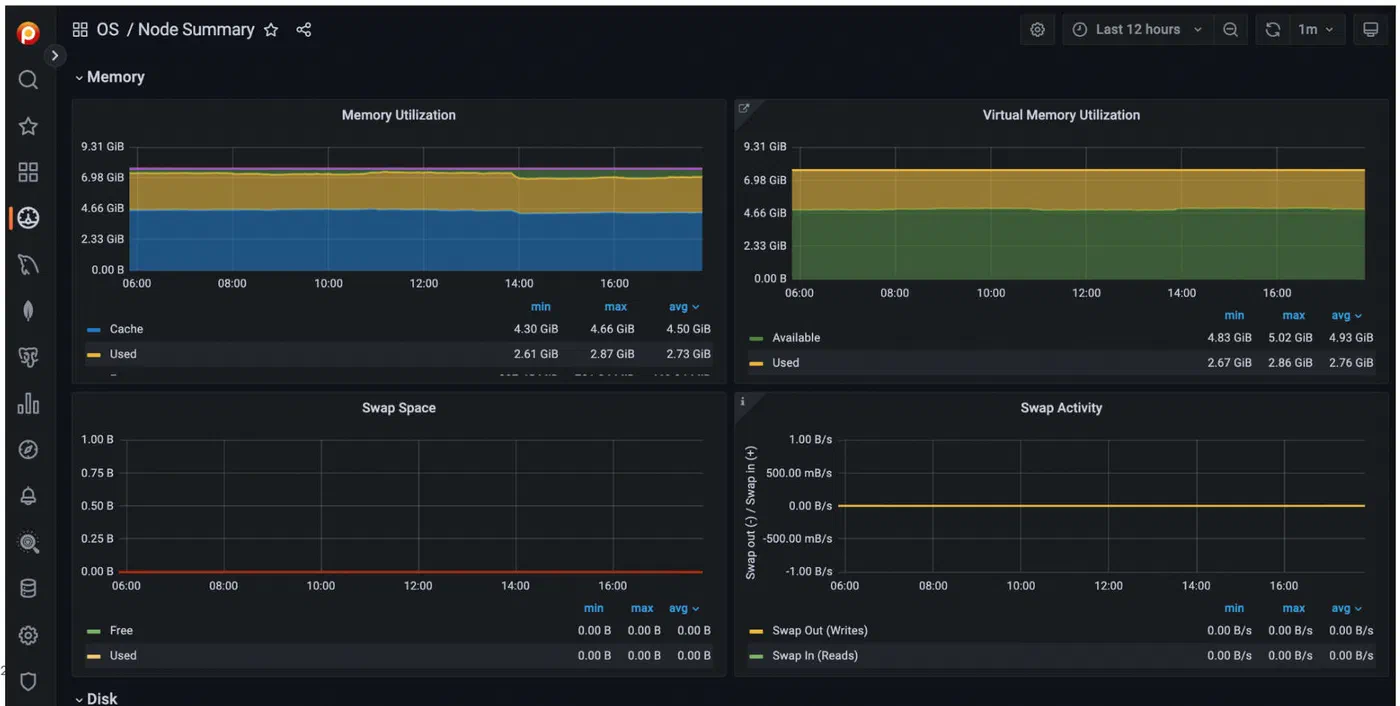The width and height of the screenshot is (1400, 706).
Task: Sort Virtual Memory legend by max
Action: coord(1294,315)
